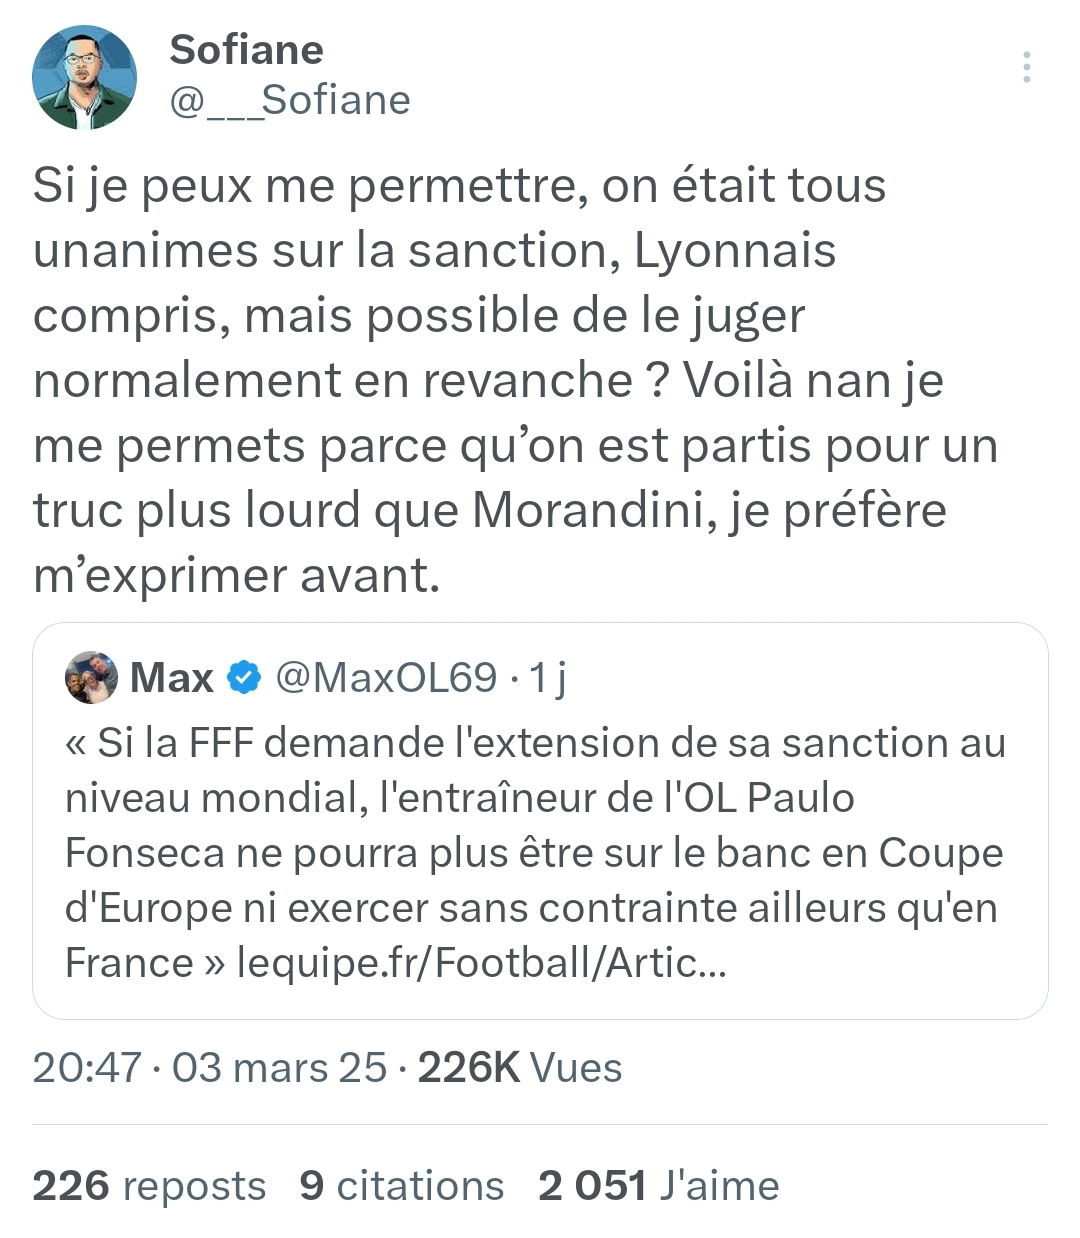Click the 20:47 · 03 mars 25 timestamp

pyautogui.click(x=210, y=1068)
